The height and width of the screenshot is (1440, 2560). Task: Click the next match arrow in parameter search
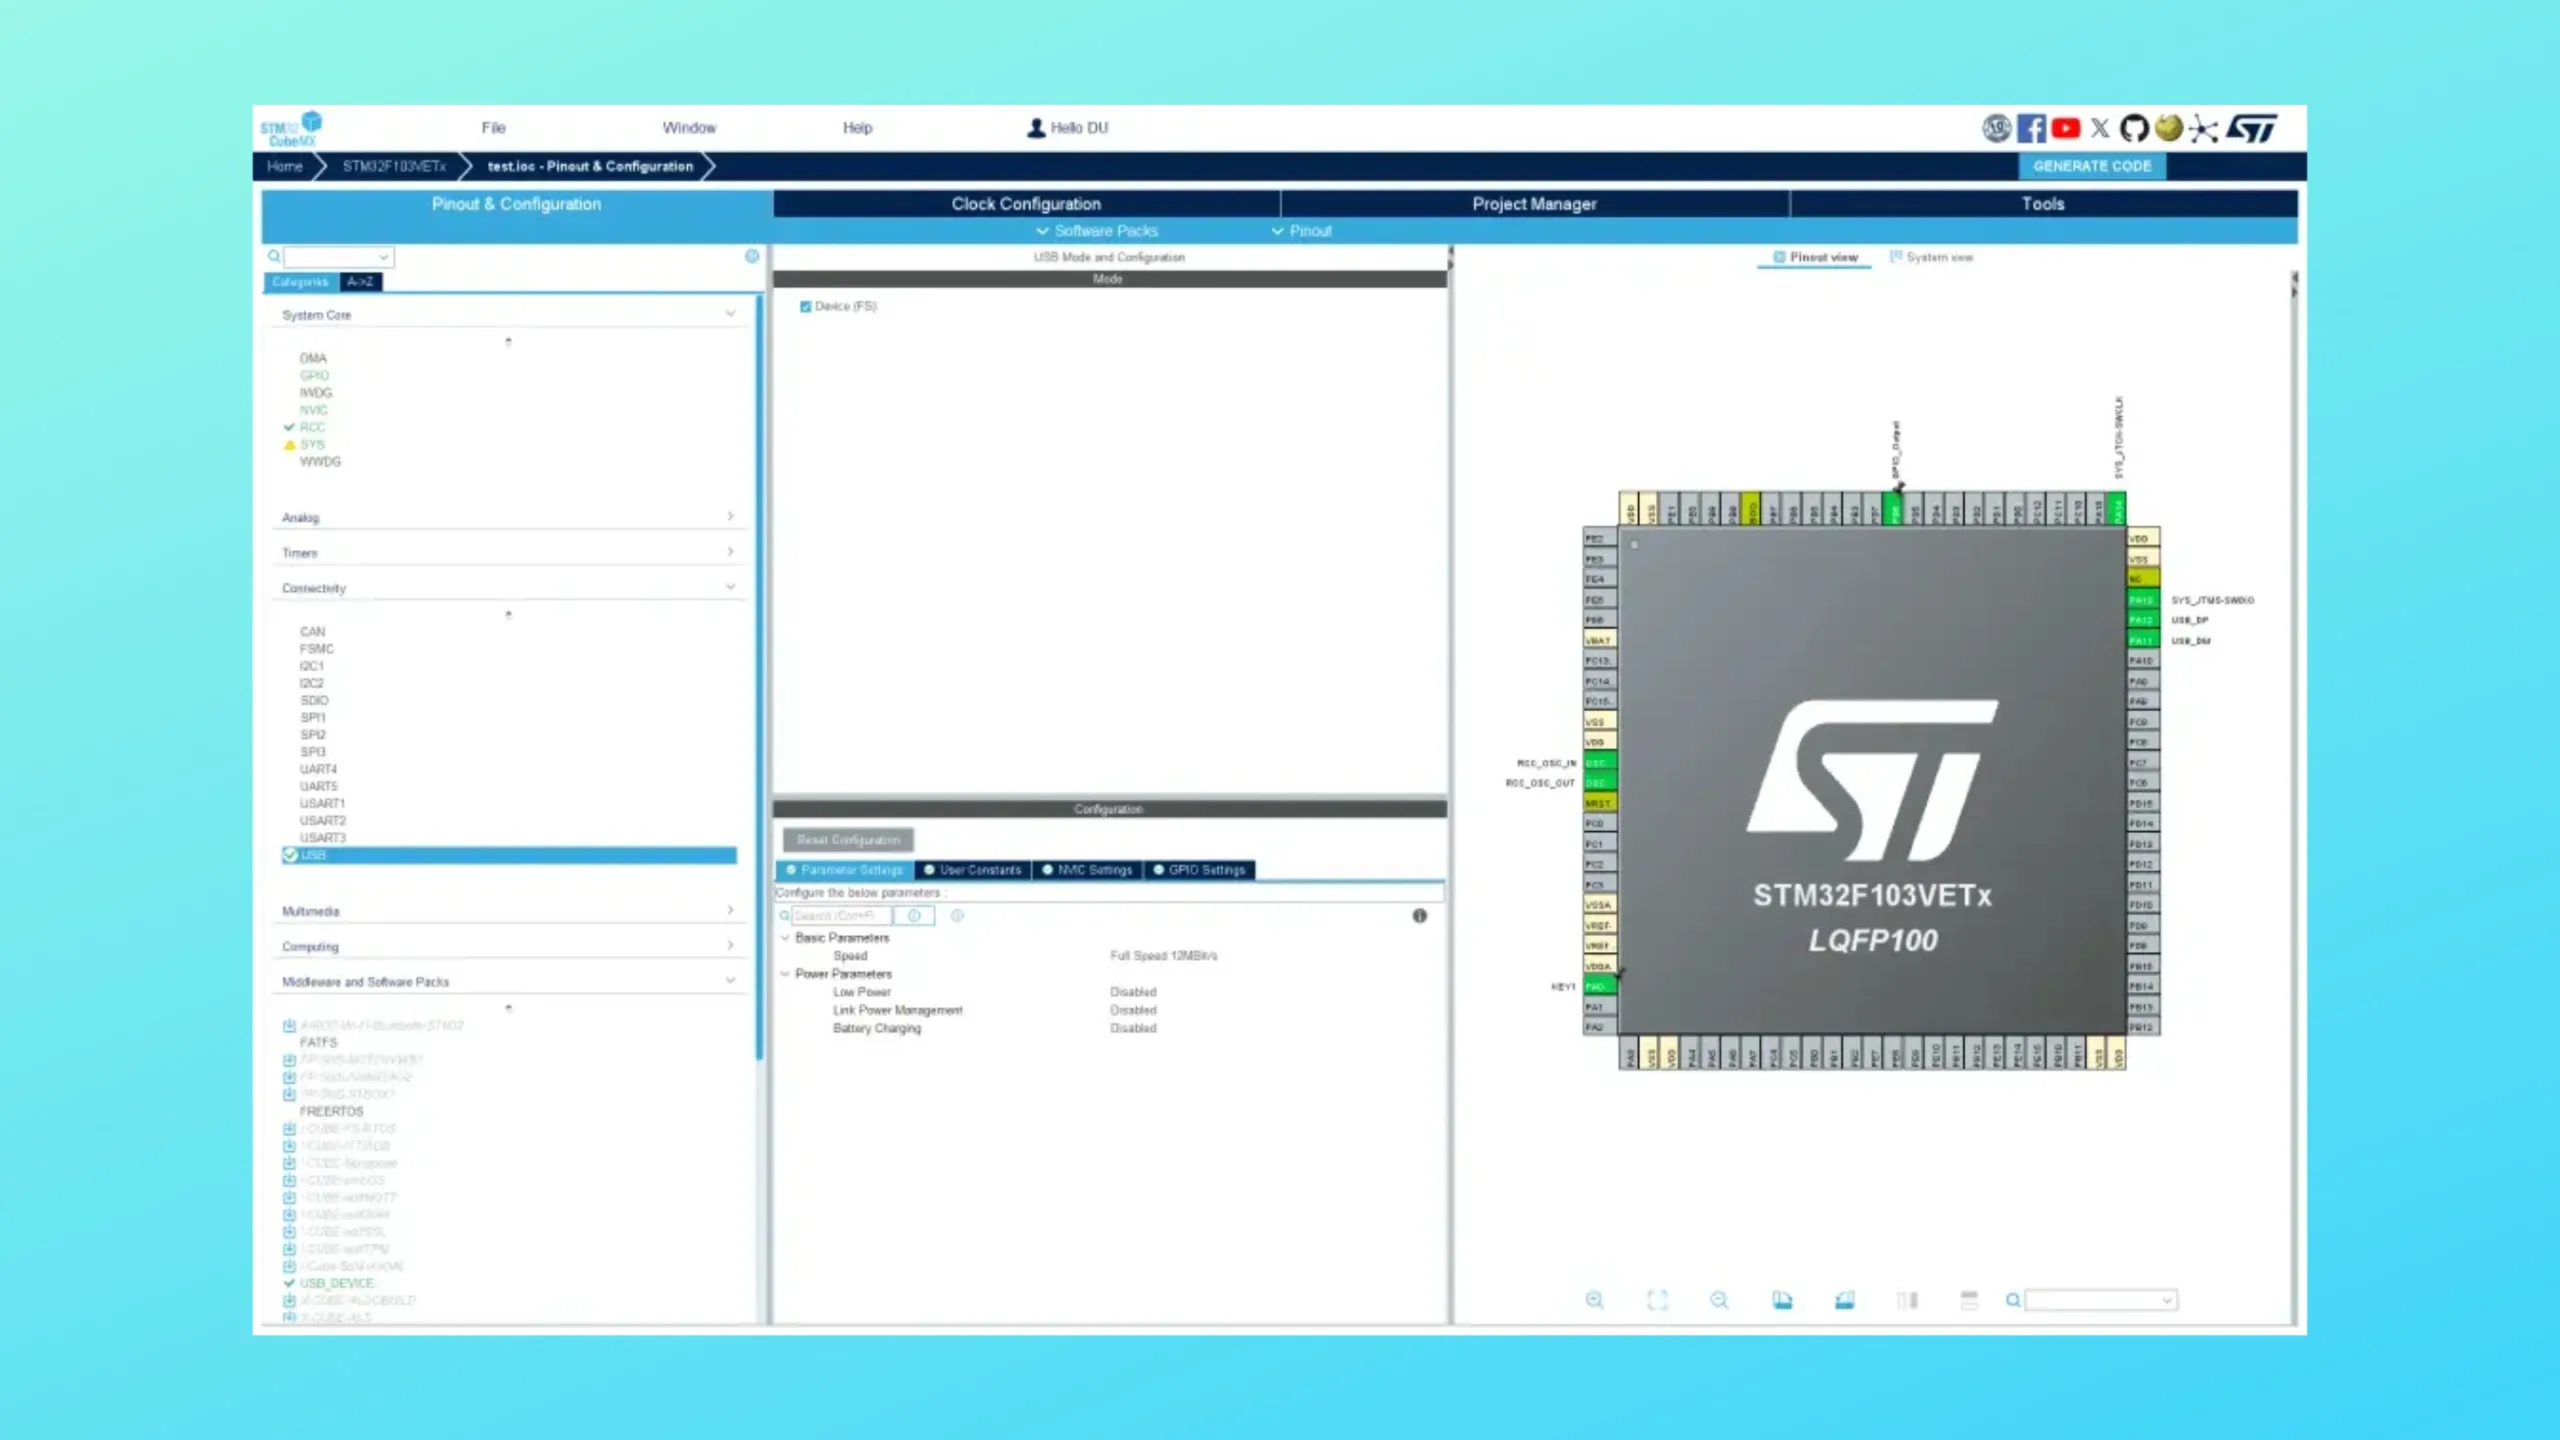tap(957, 916)
